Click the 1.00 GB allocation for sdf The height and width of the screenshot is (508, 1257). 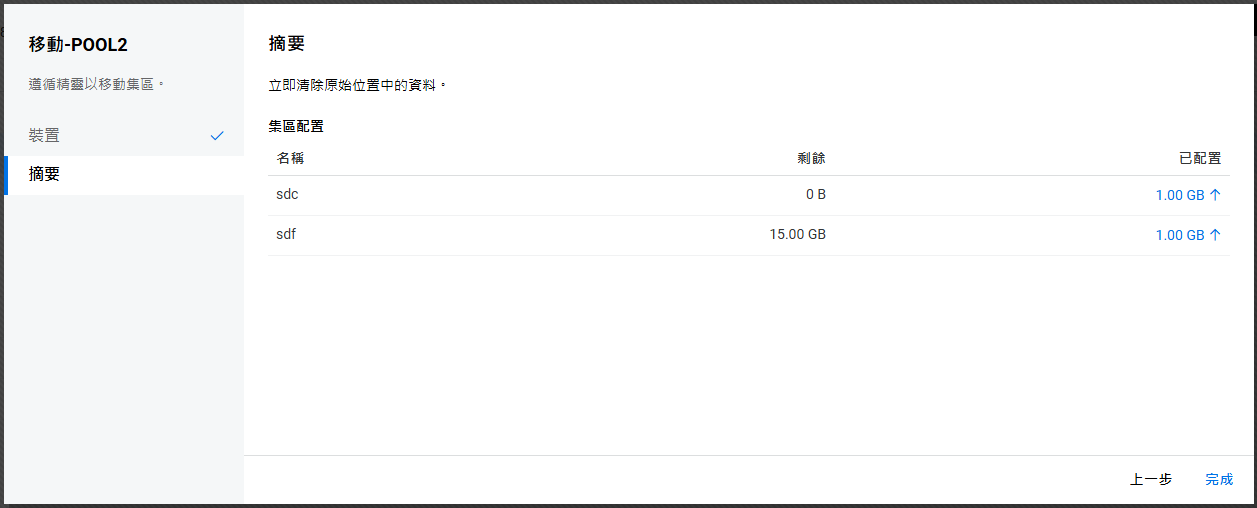1180,235
